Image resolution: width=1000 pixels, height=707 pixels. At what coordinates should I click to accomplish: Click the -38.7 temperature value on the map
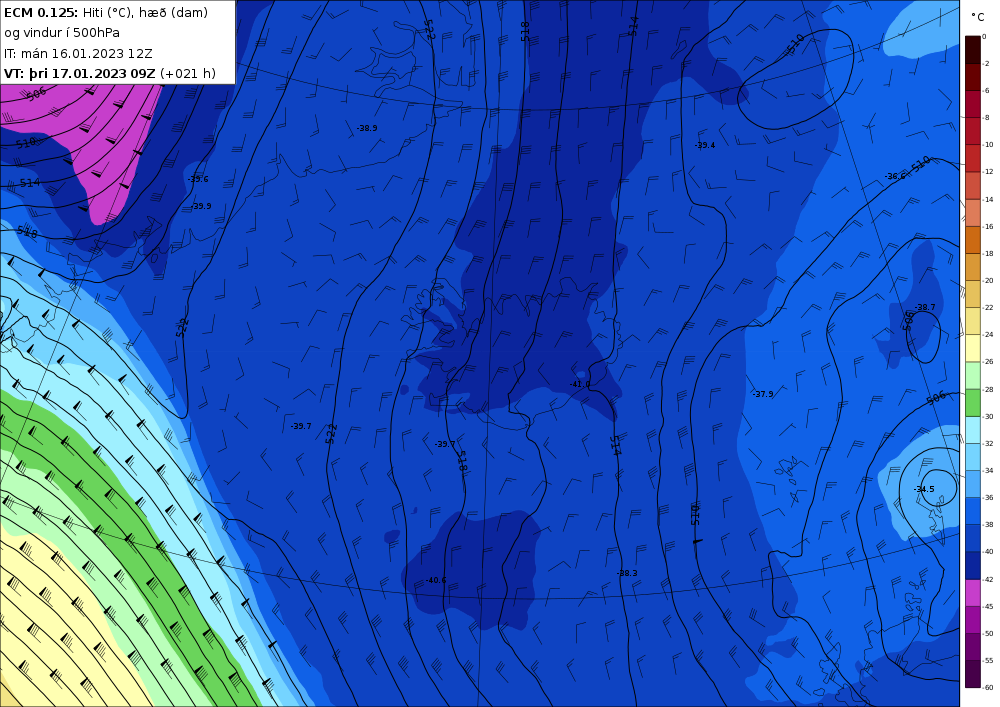coord(925,307)
